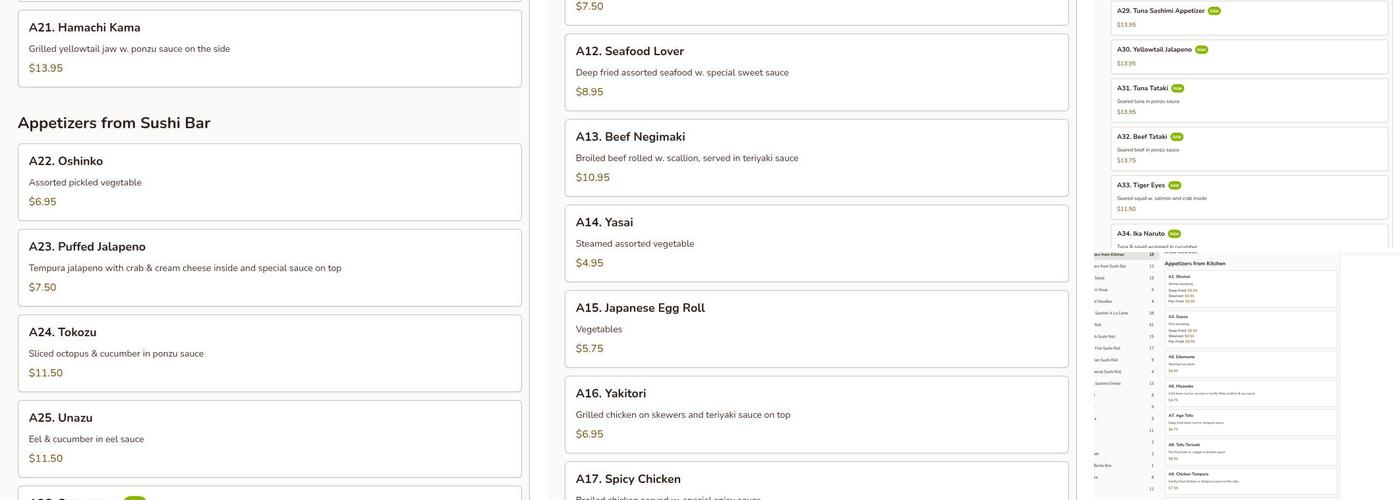Image resolution: width=1400 pixels, height=500 pixels.
Task: Choose the A15. Japanese Egg Roll item
Action: pos(816,328)
